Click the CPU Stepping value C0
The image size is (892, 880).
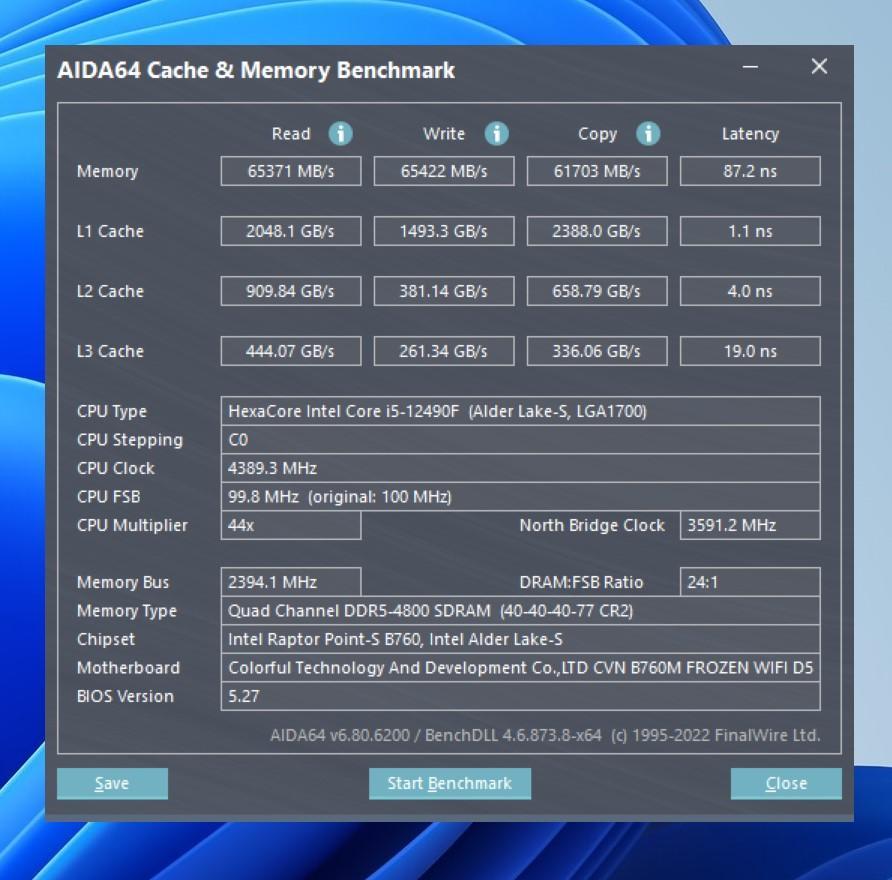(x=521, y=440)
